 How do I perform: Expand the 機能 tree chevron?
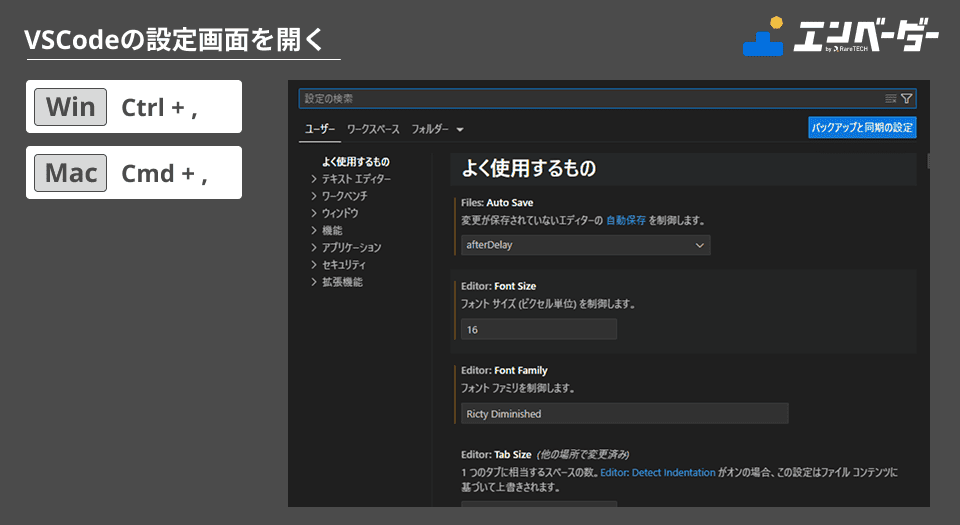point(314,230)
